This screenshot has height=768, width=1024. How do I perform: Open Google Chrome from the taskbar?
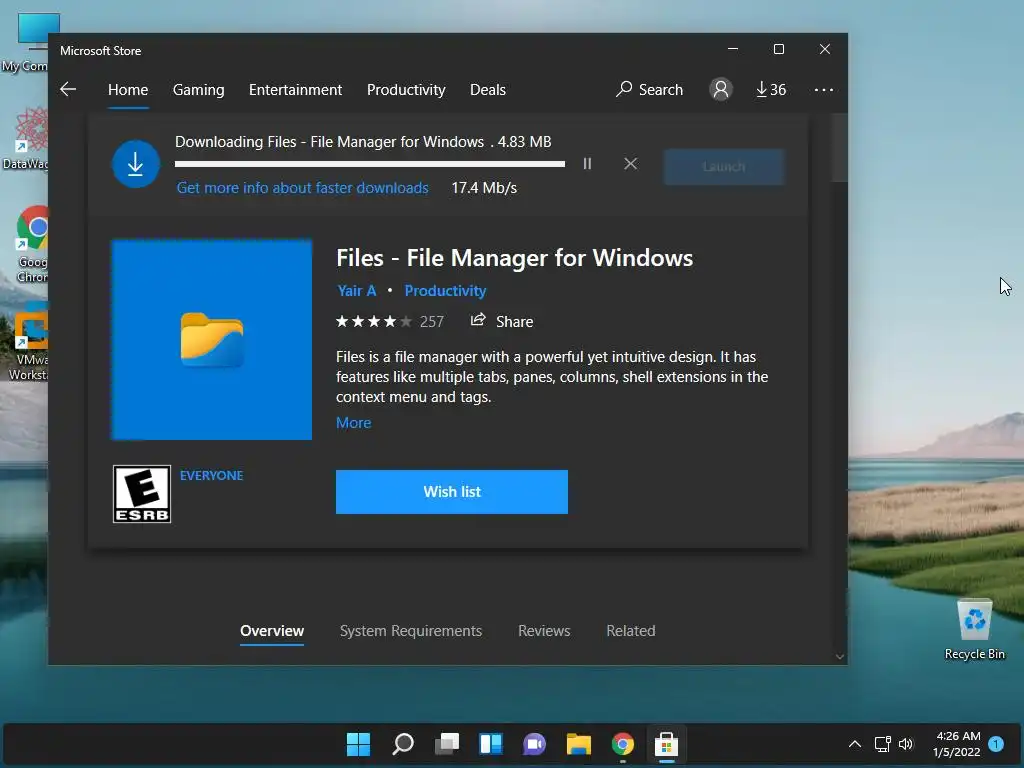pyautogui.click(x=622, y=744)
